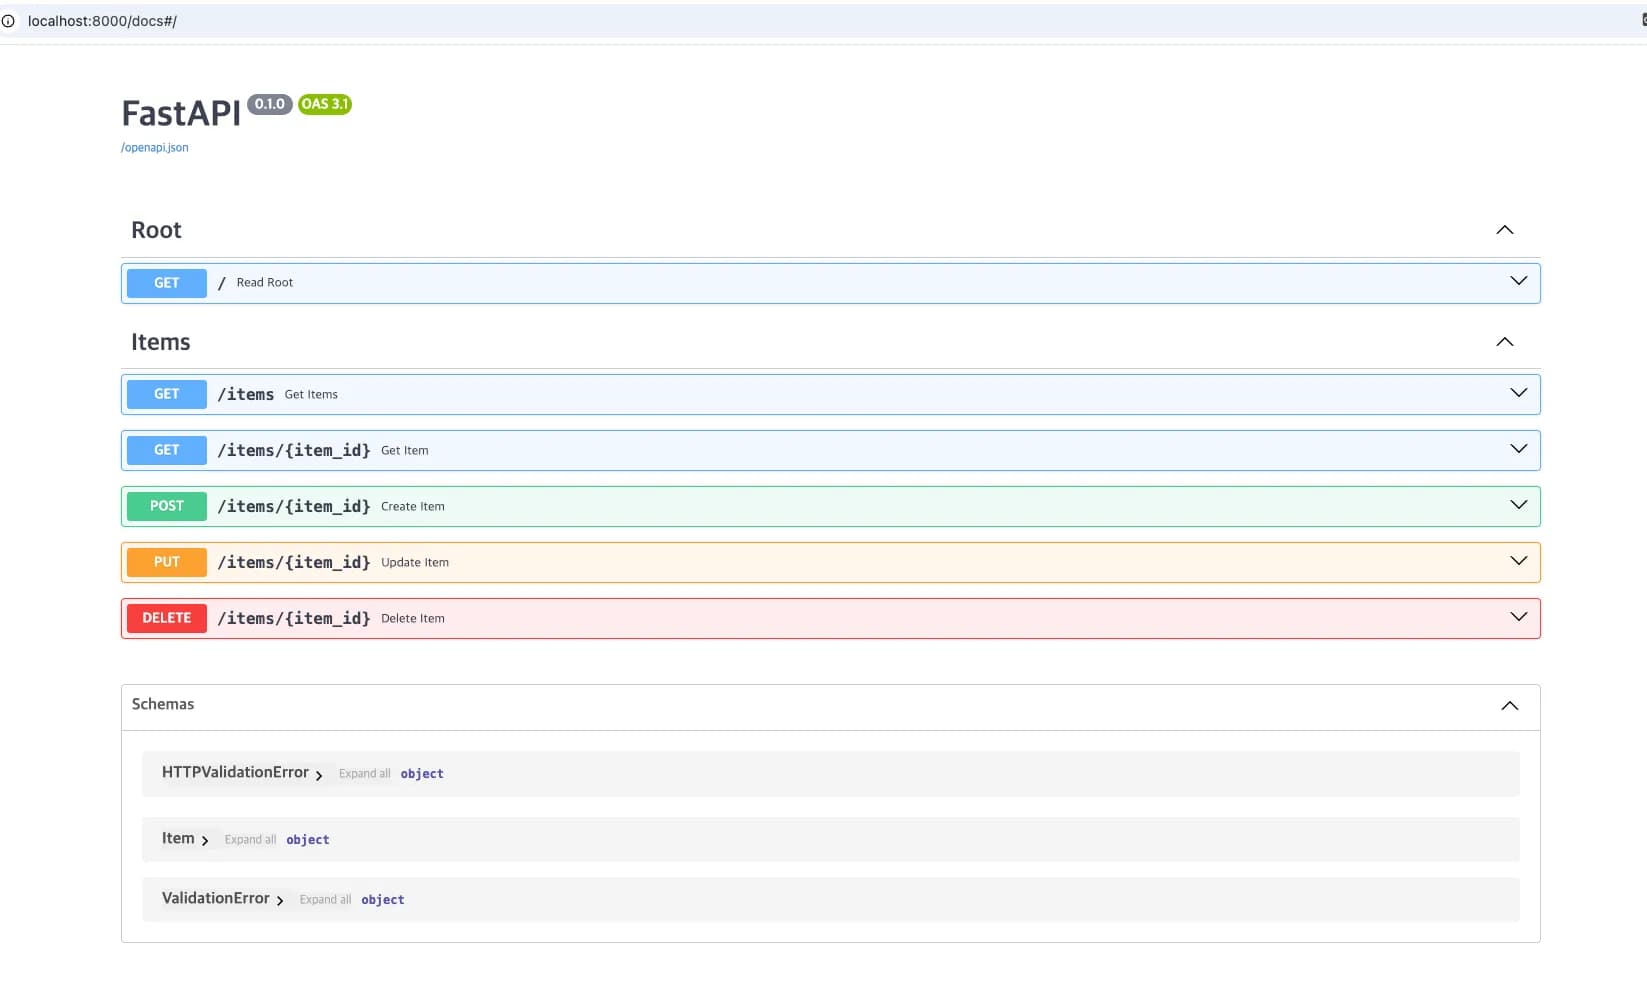Click the 0.1.0 version badge
1647x981 pixels.
(x=270, y=104)
